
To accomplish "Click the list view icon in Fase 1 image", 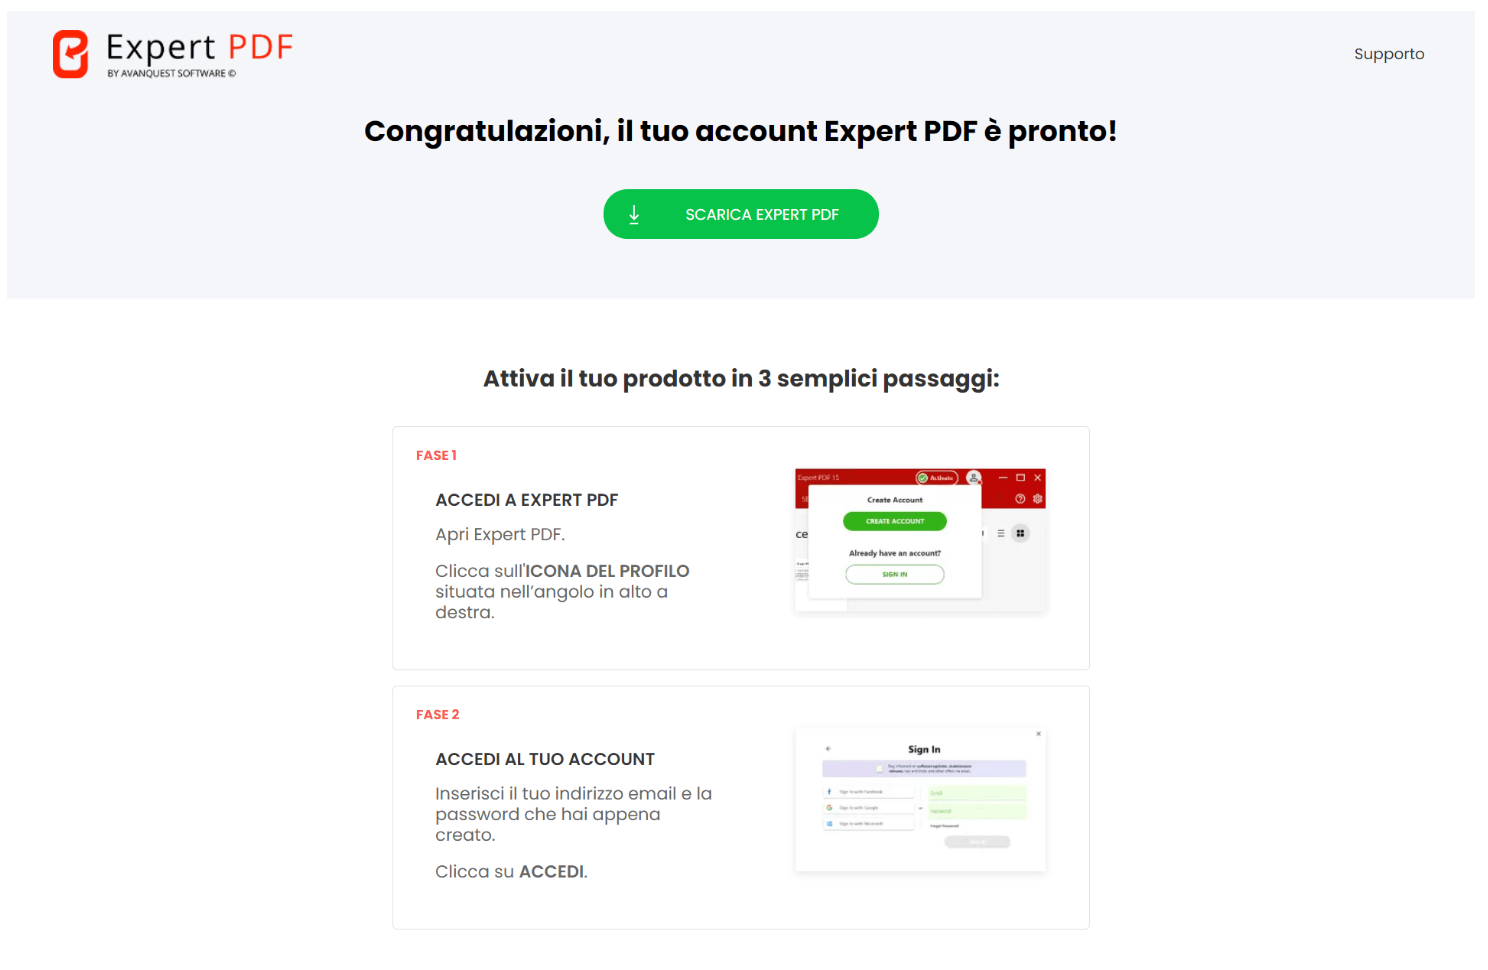I will coord(1001,533).
